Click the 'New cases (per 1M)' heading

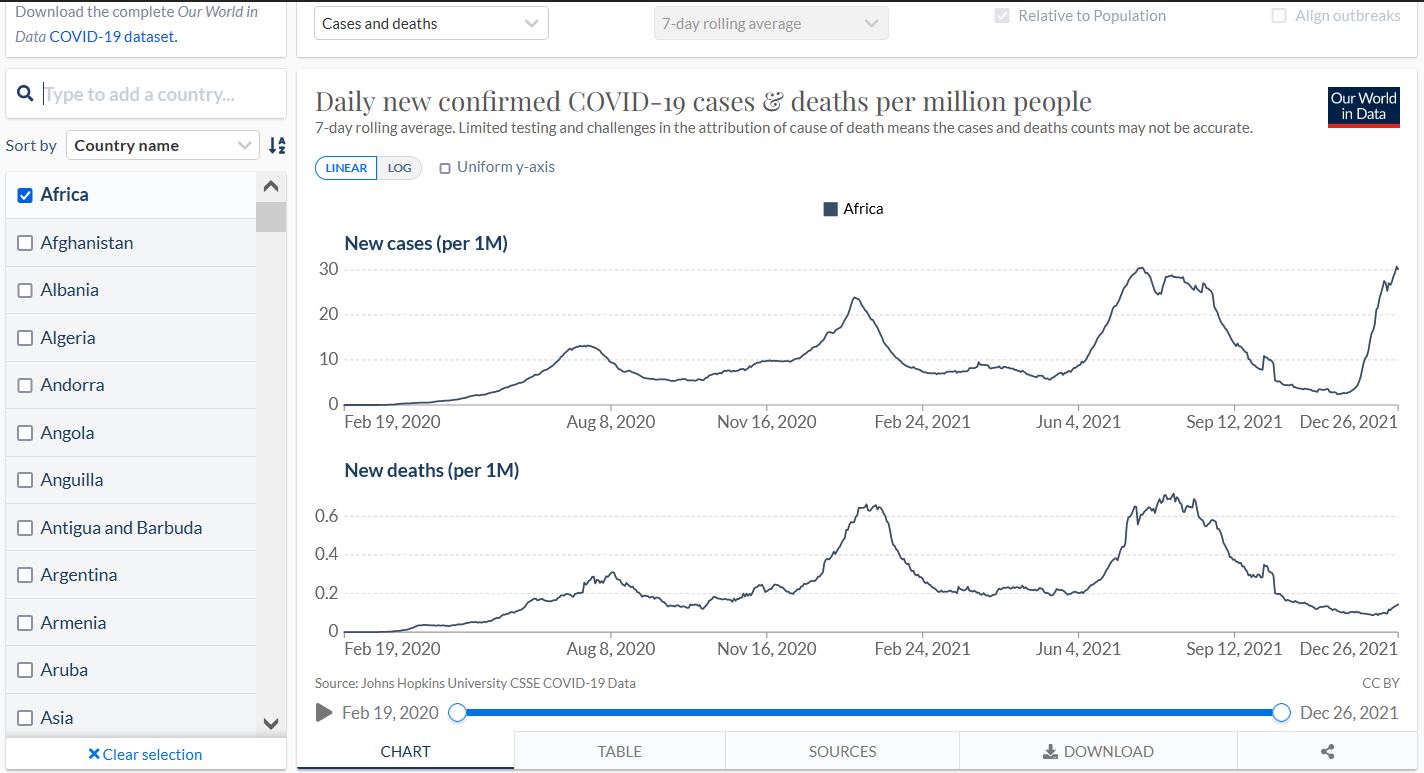point(426,243)
